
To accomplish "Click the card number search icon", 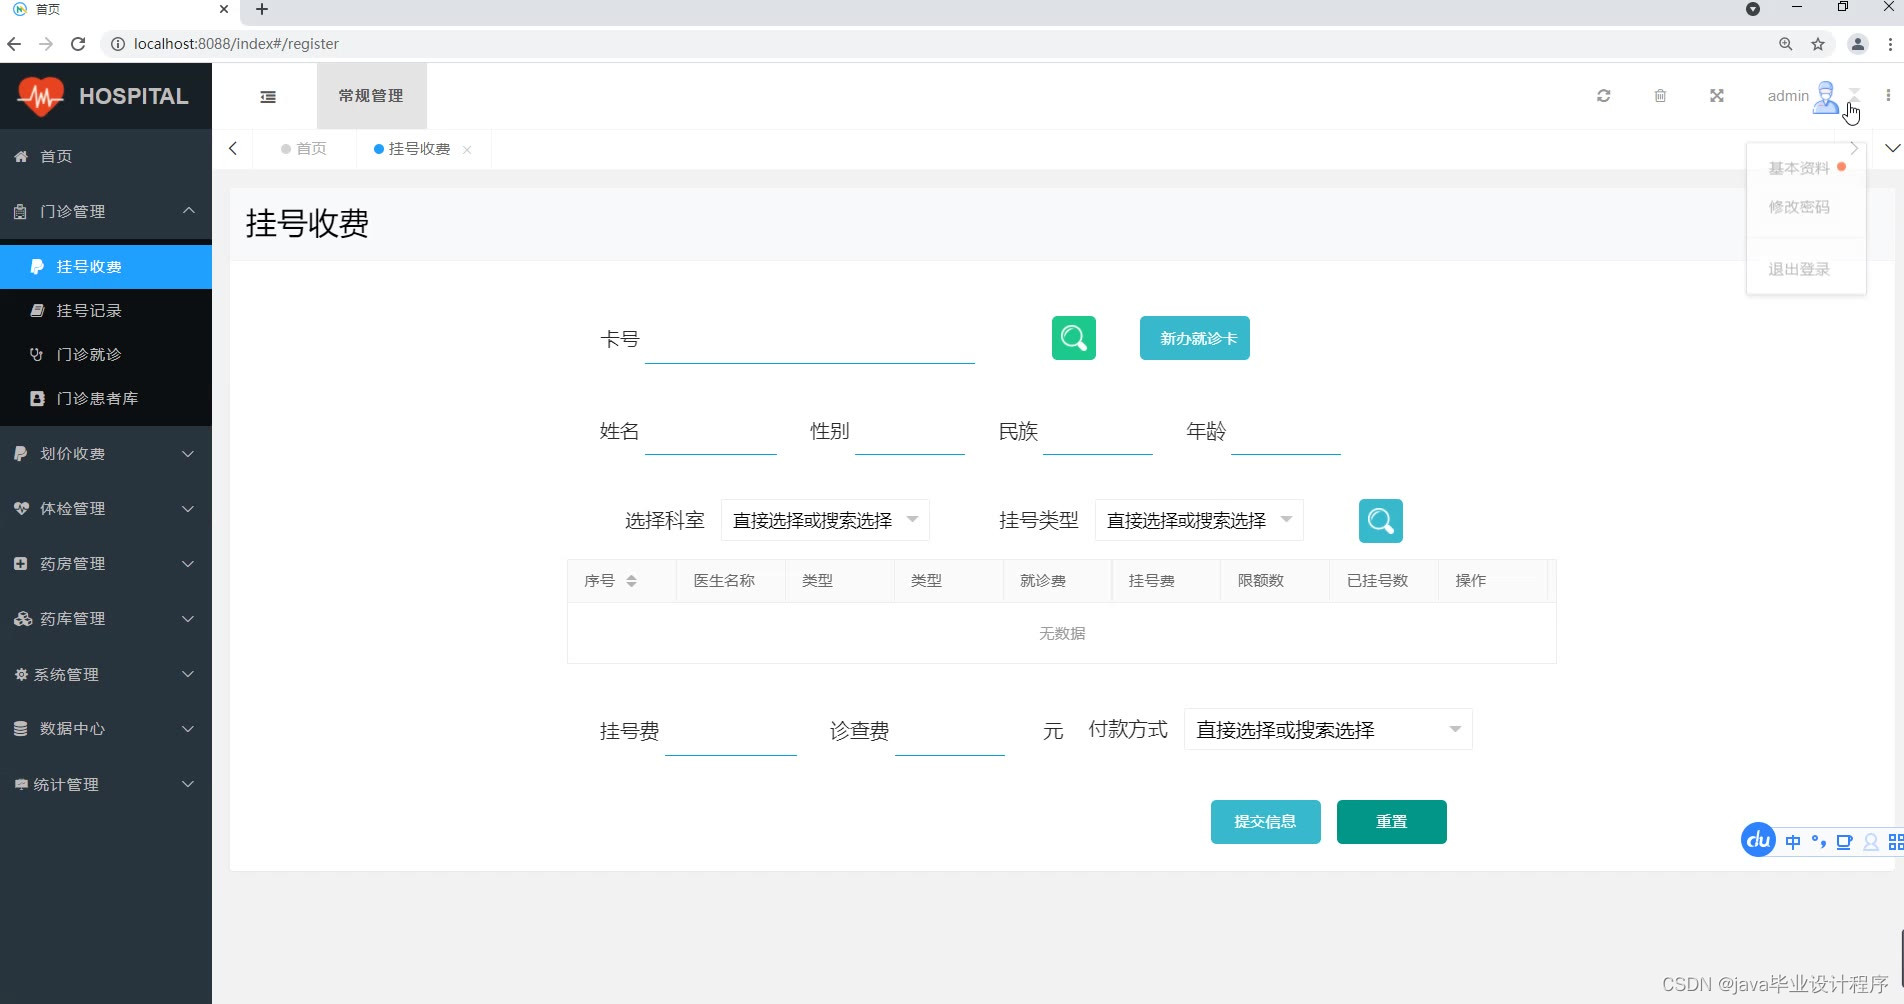I will 1073,338.
